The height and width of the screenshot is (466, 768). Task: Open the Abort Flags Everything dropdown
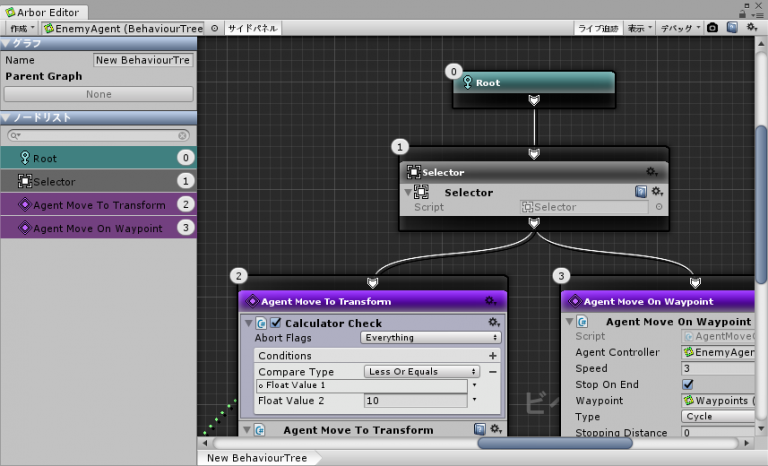tap(430, 338)
